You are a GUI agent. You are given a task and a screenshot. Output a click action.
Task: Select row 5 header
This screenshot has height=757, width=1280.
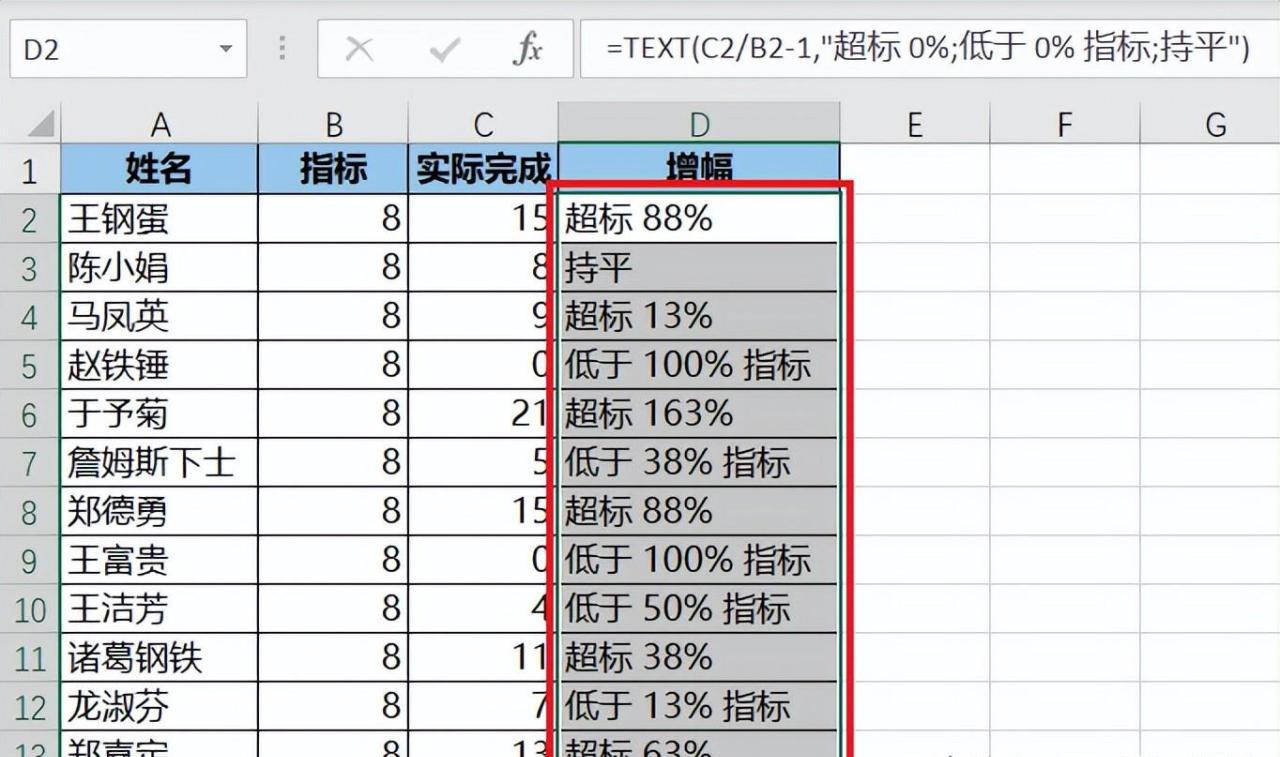(29, 365)
